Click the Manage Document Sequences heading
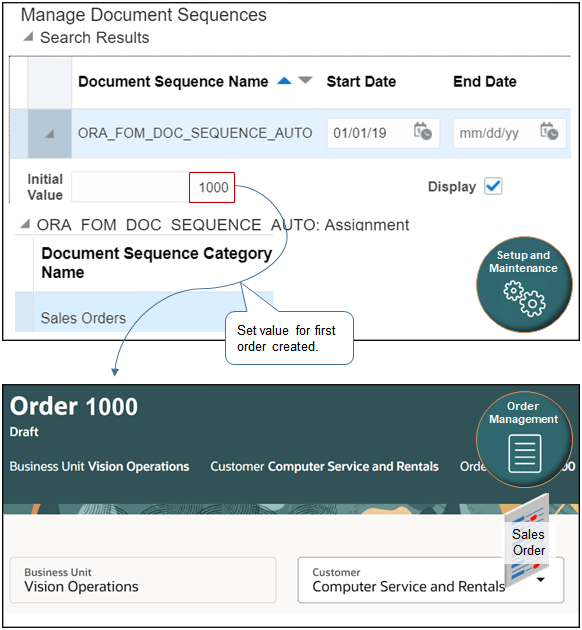This screenshot has width=582, height=630. click(x=143, y=15)
